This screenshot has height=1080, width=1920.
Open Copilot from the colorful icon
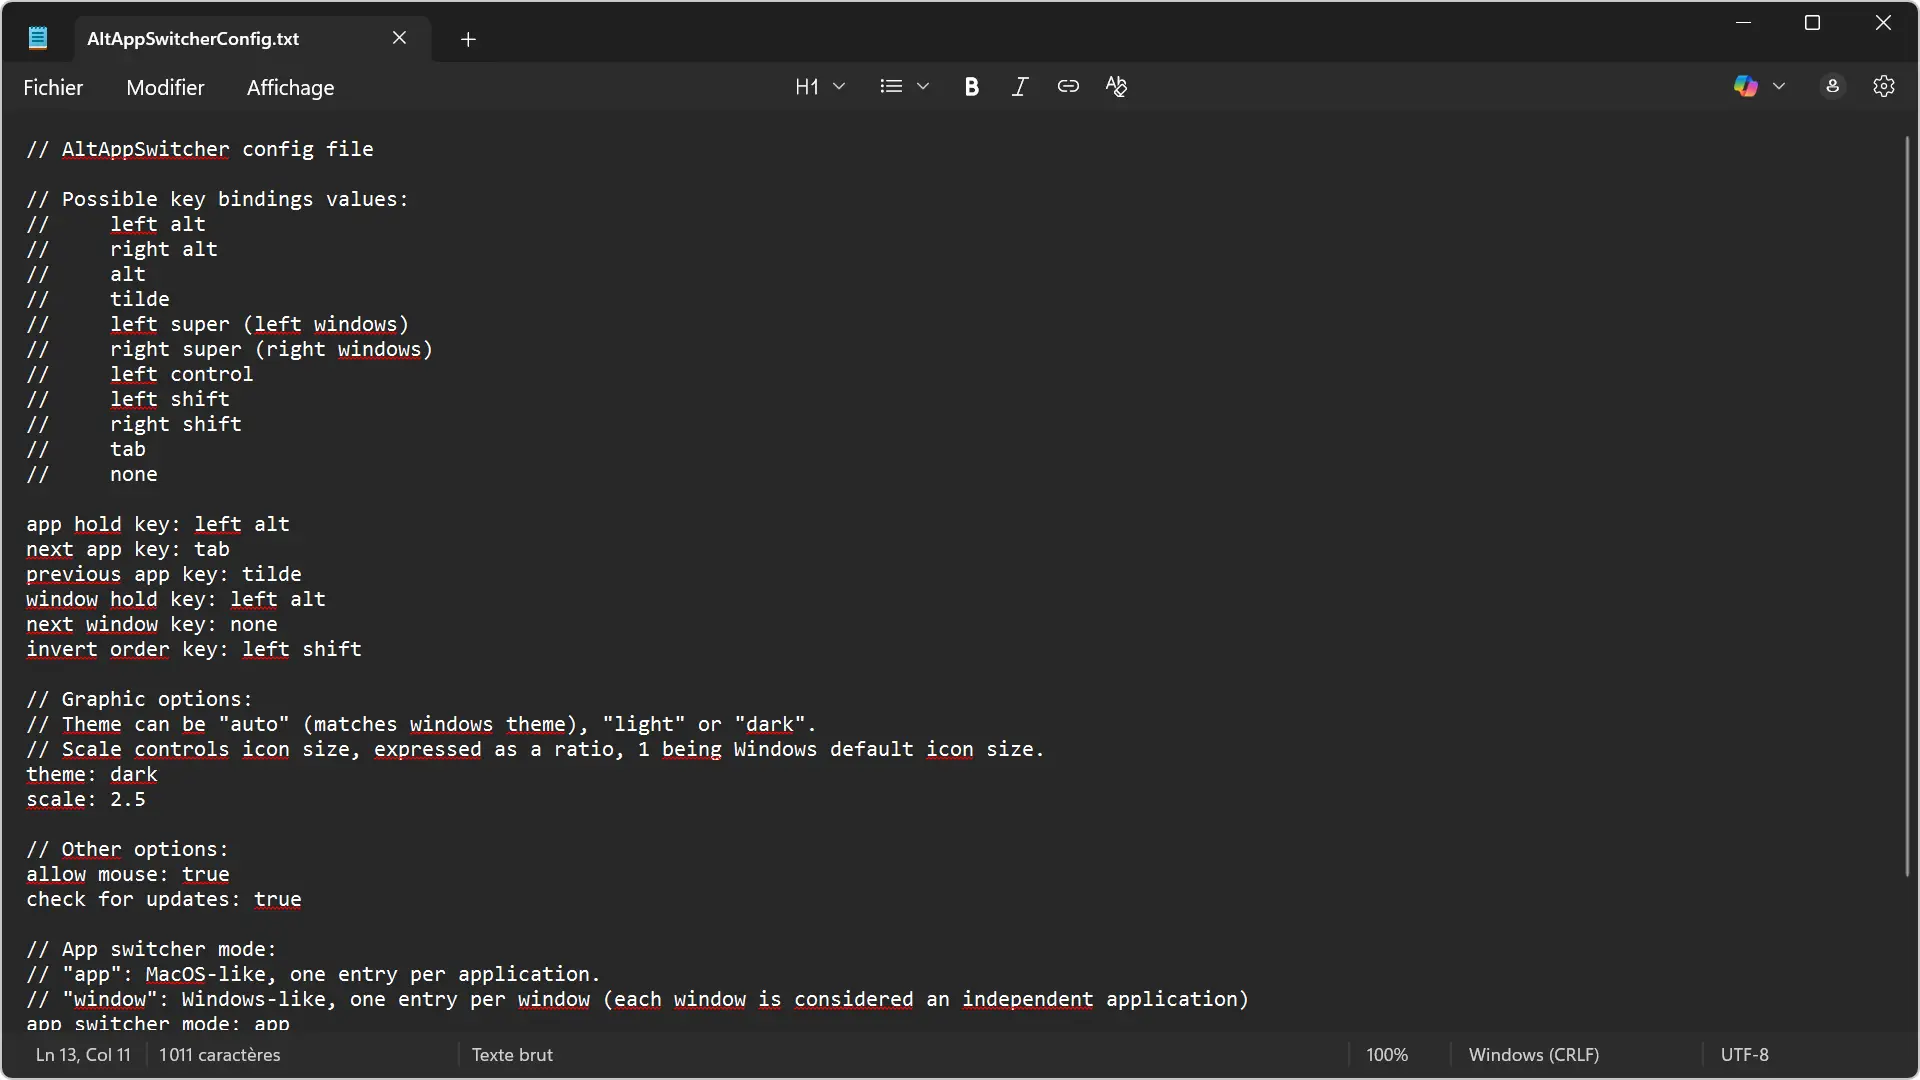(x=1746, y=86)
